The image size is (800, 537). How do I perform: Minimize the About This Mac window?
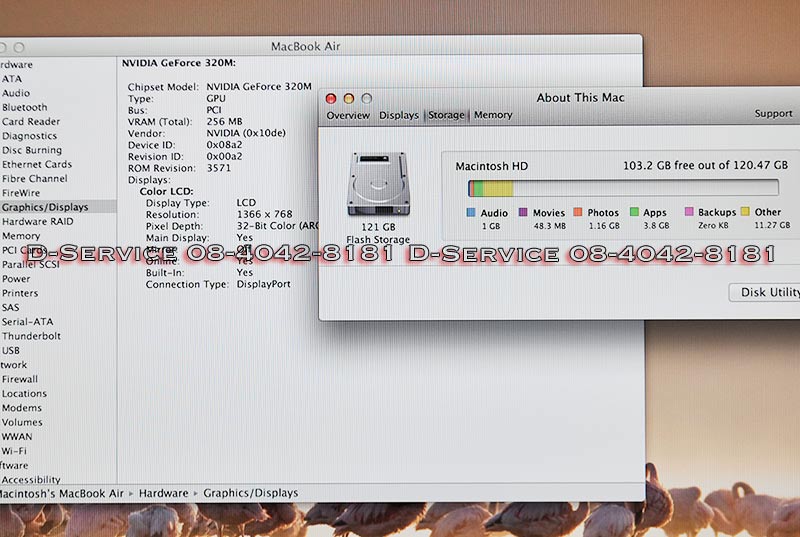[348, 98]
